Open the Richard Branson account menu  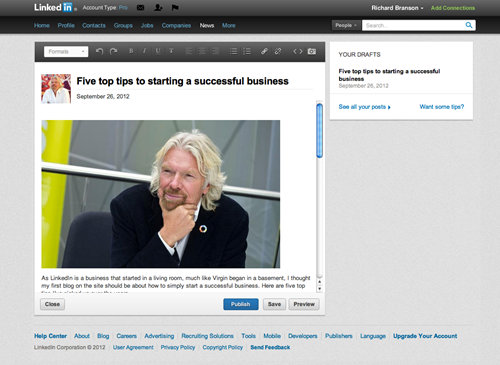click(397, 8)
